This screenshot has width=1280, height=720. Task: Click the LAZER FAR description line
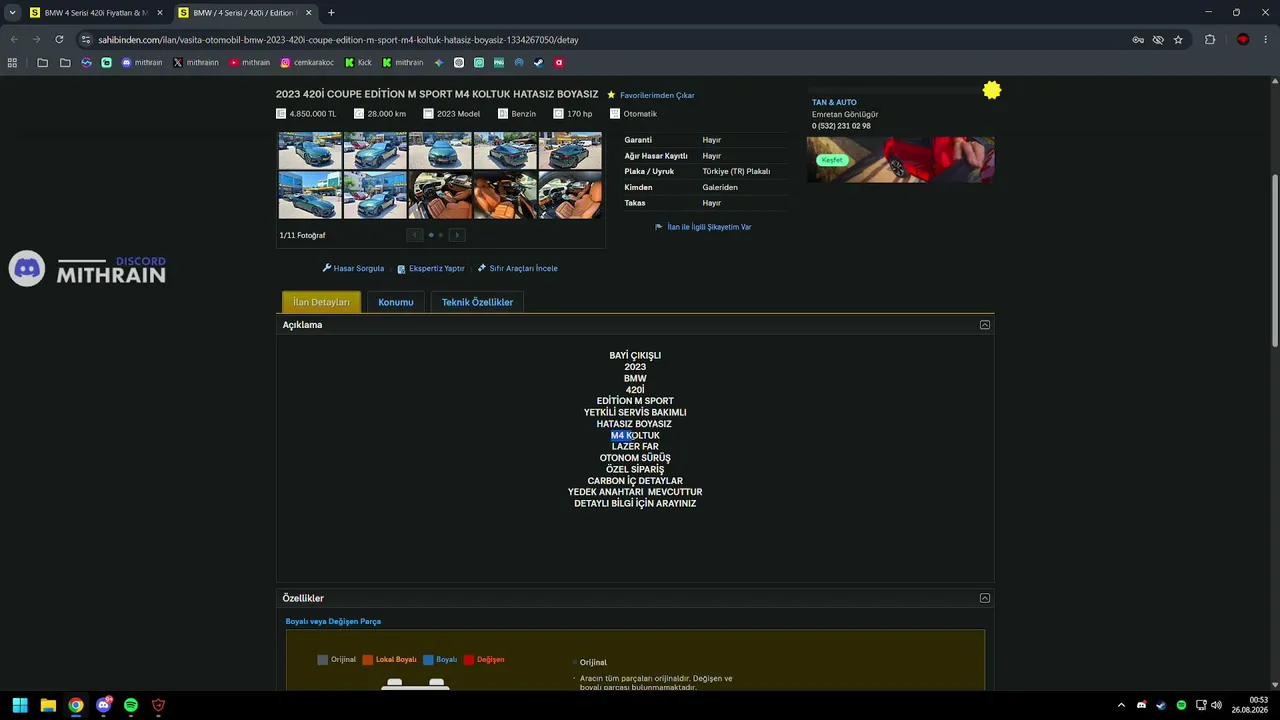(x=635, y=447)
